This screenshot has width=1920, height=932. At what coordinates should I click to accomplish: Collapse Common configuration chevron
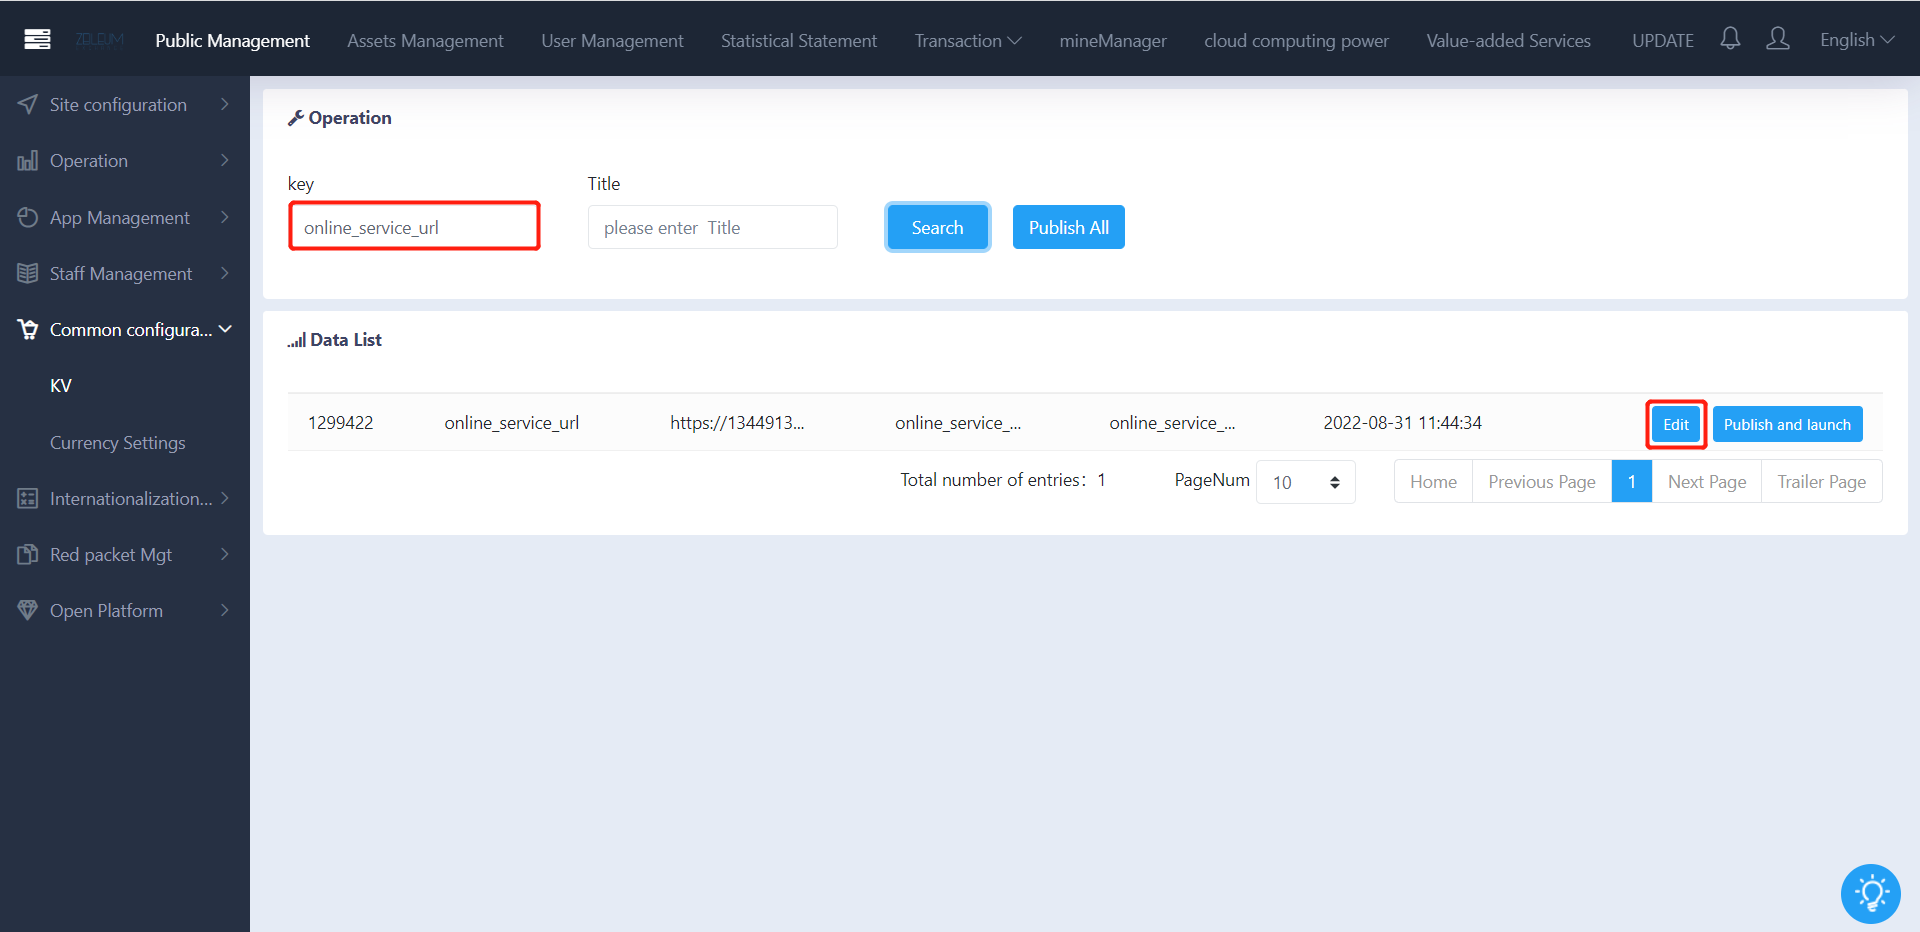225,329
